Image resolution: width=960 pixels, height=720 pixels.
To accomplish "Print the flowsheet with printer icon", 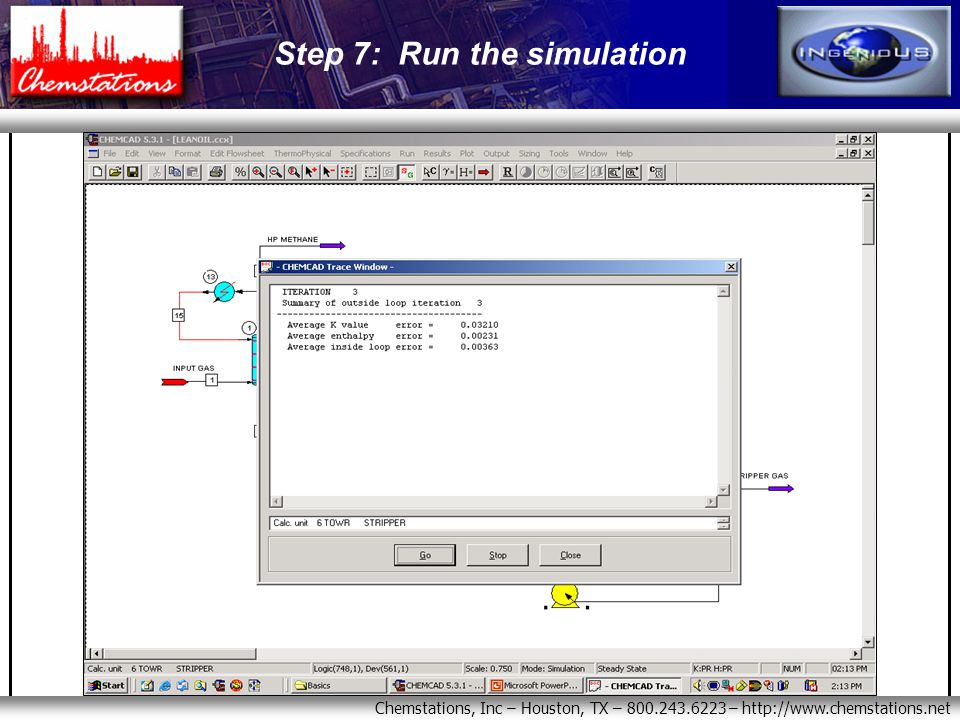I will click(x=216, y=172).
